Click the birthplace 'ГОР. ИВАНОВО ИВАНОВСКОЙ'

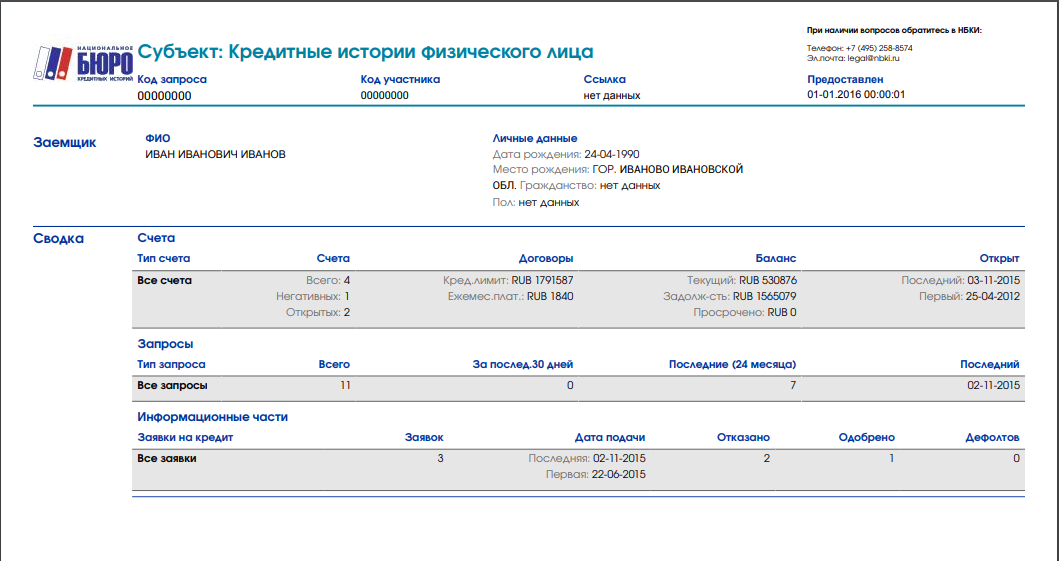tap(667, 169)
